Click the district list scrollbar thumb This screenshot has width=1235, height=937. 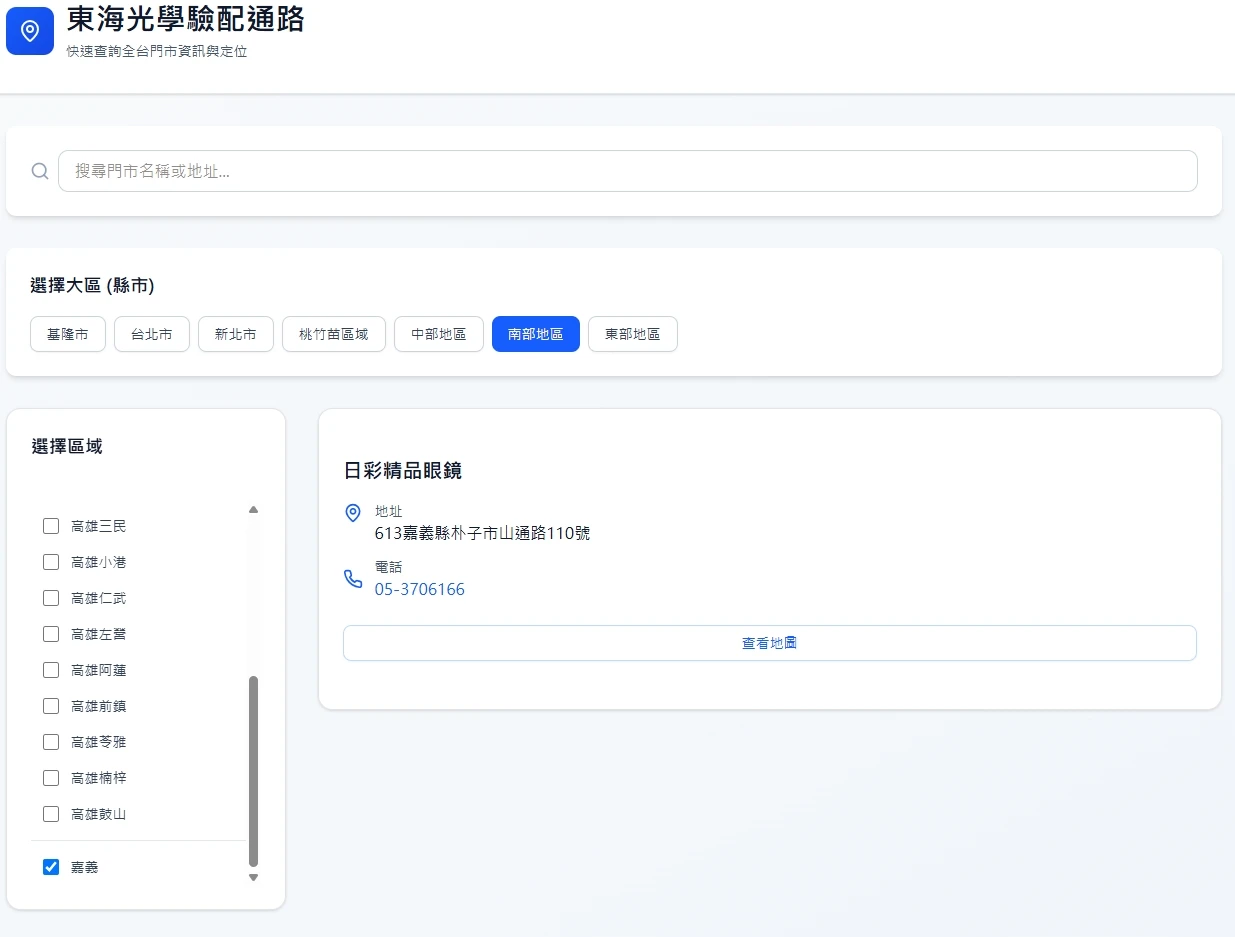(x=253, y=771)
